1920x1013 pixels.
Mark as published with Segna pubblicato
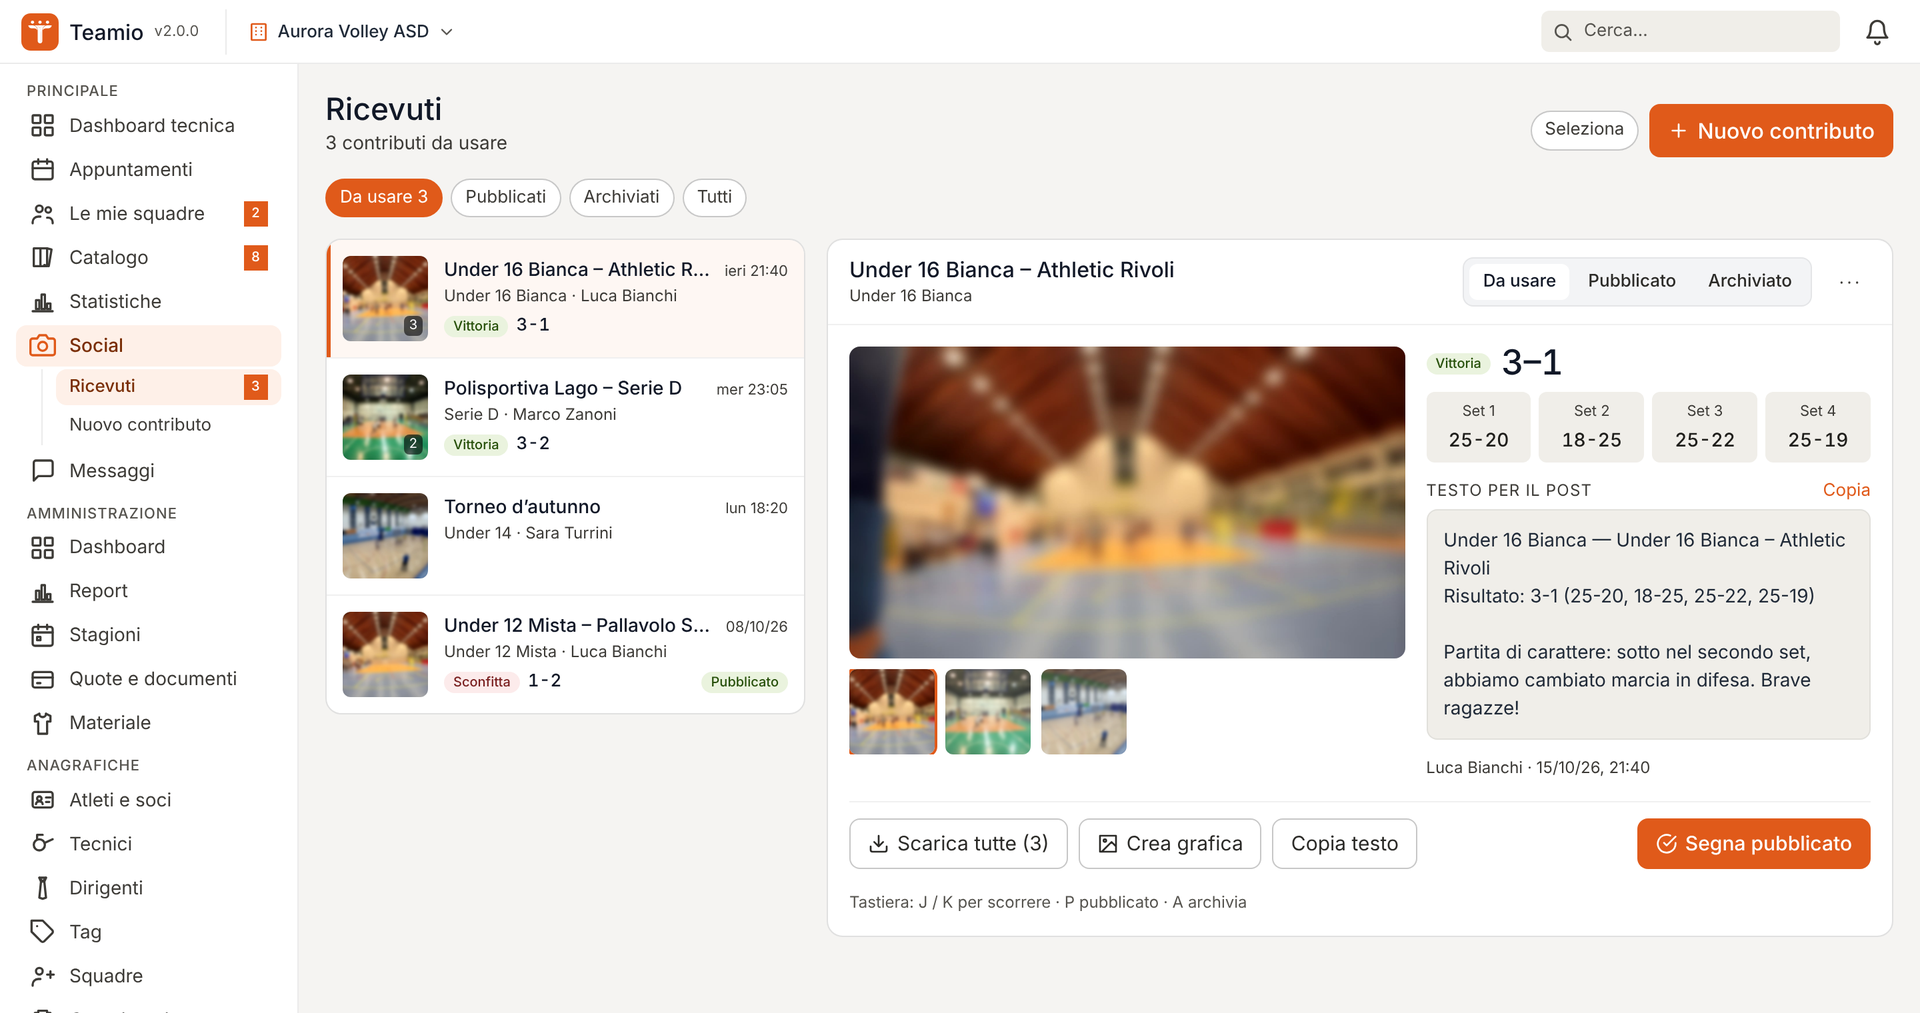coord(1753,844)
